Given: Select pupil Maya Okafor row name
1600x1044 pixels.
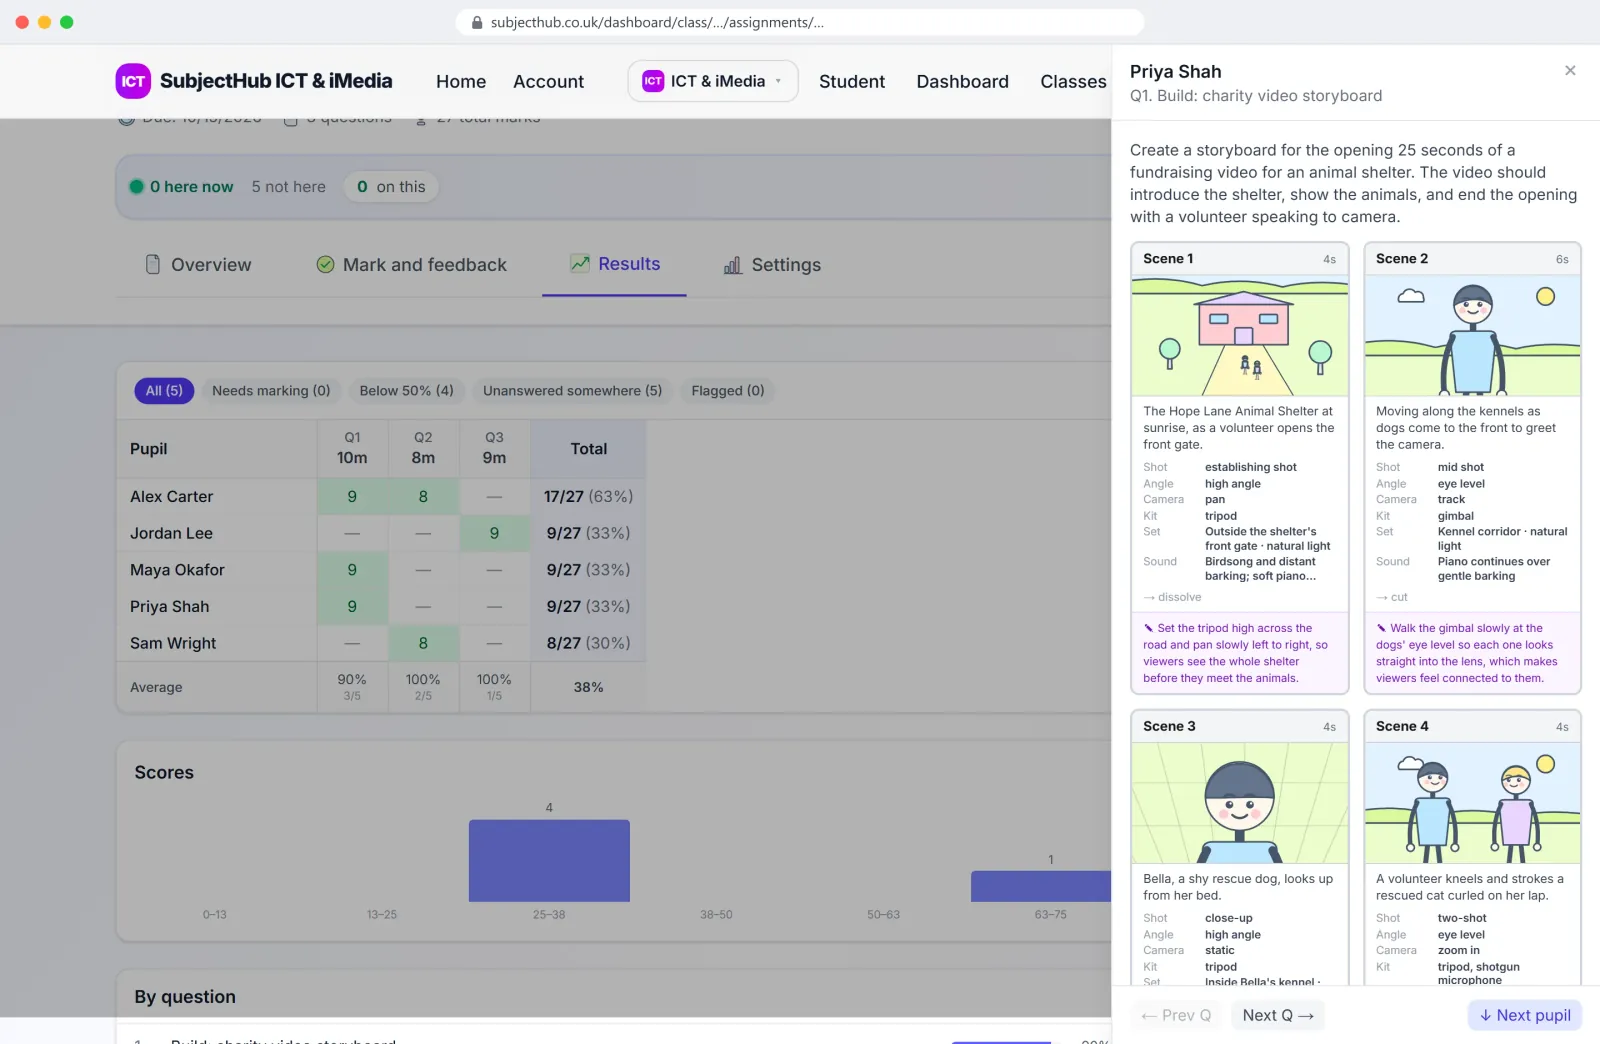Looking at the screenshot, I should 177,570.
